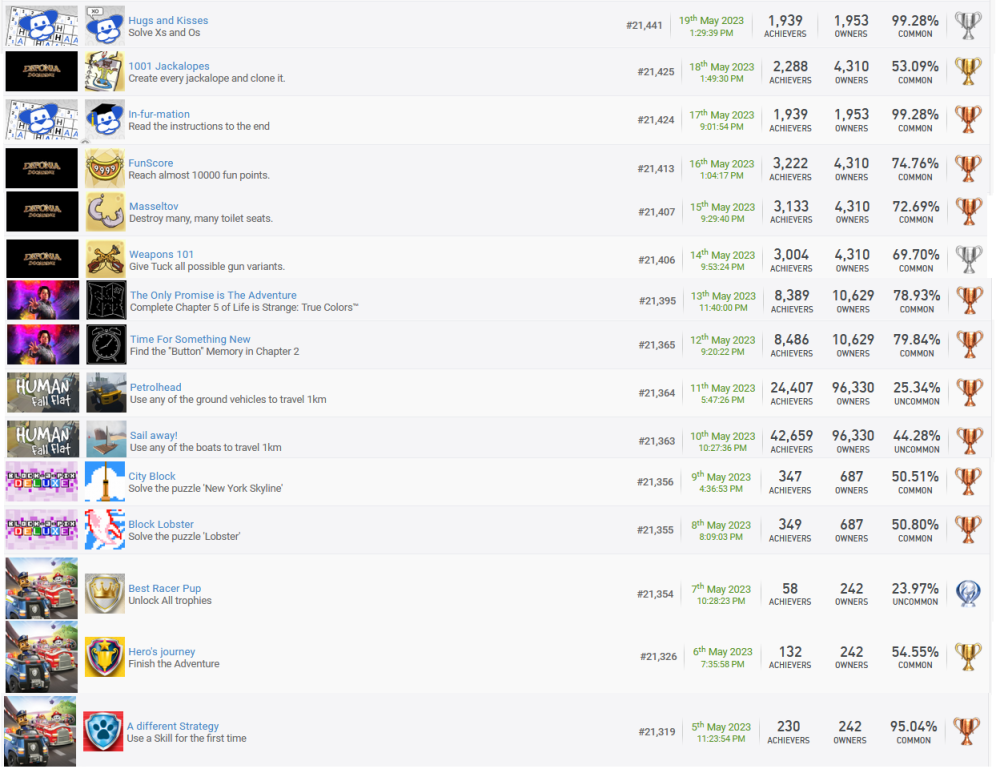Click the alarm clock icon for Time For Something New
This screenshot has width=1000, height=769.
point(105,345)
